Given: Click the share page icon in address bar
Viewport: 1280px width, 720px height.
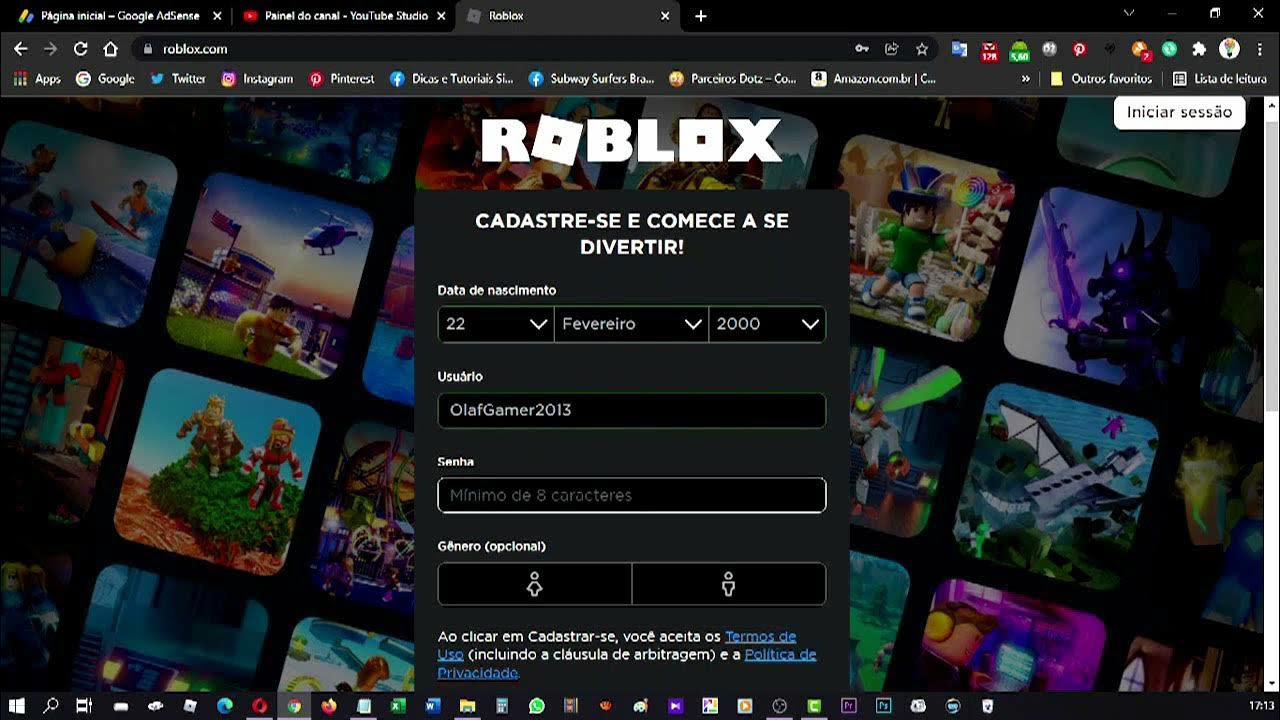Looking at the screenshot, I should click(891, 49).
